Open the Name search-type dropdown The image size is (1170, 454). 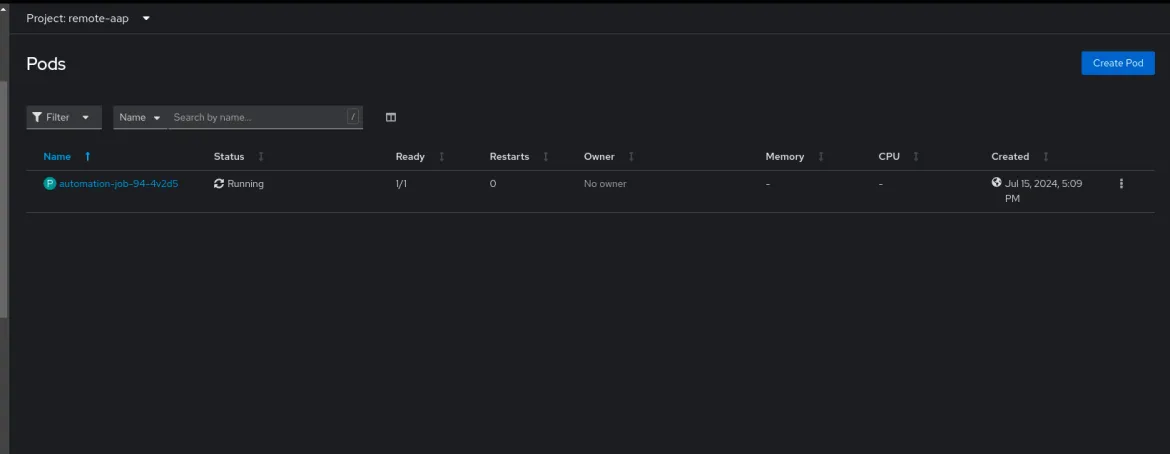(x=140, y=117)
